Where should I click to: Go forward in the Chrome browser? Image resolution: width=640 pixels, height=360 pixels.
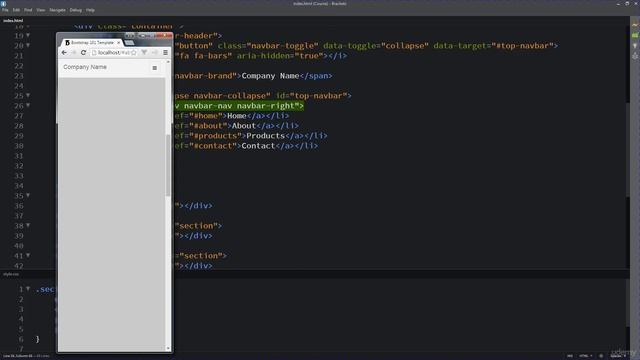[x=73, y=53]
